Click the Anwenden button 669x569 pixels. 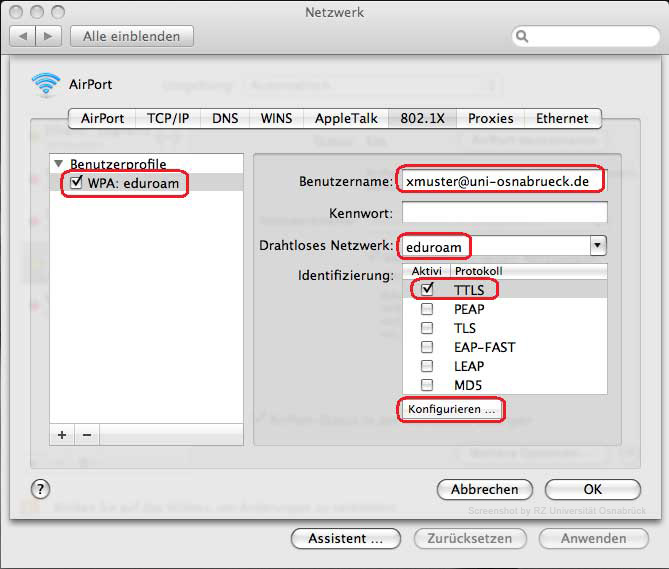coord(593,538)
